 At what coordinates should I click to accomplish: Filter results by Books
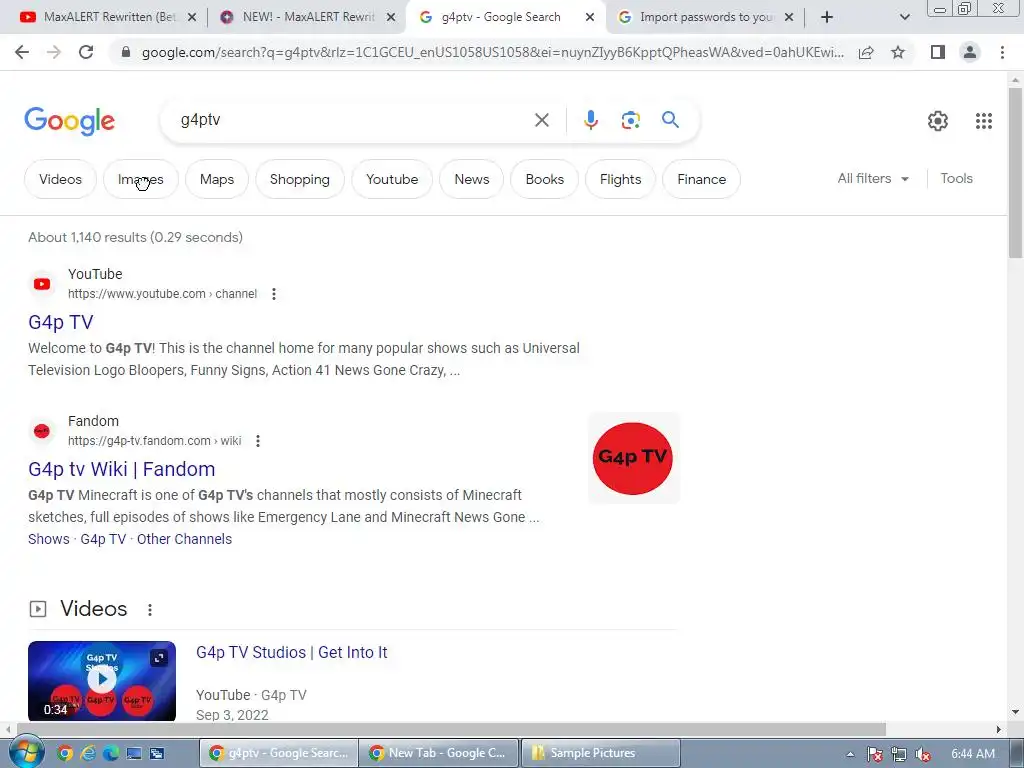pos(544,179)
